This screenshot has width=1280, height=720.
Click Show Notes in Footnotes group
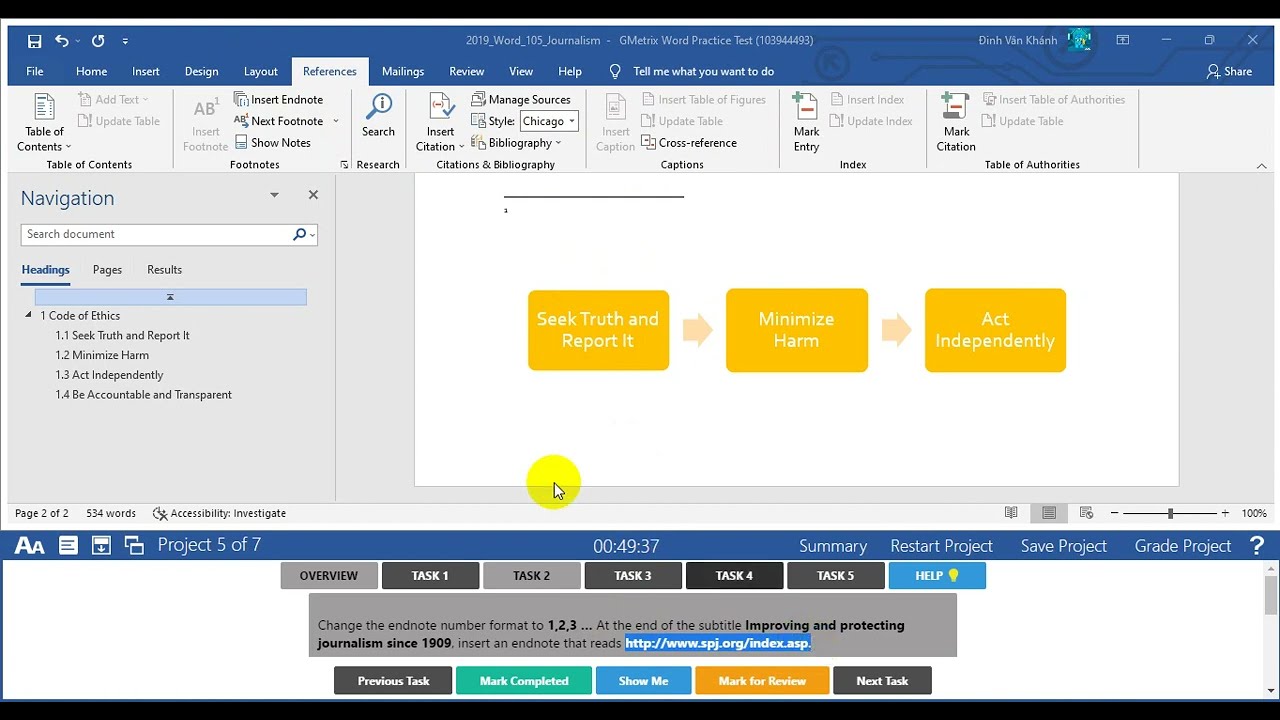click(x=273, y=143)
